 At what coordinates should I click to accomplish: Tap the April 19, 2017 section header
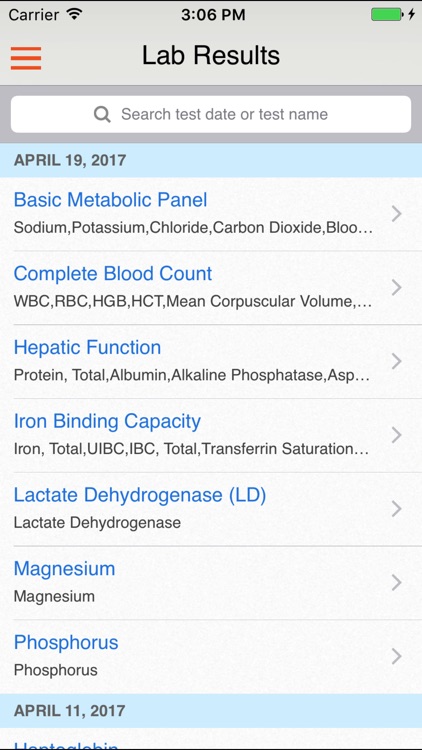[x=211, y=160]
